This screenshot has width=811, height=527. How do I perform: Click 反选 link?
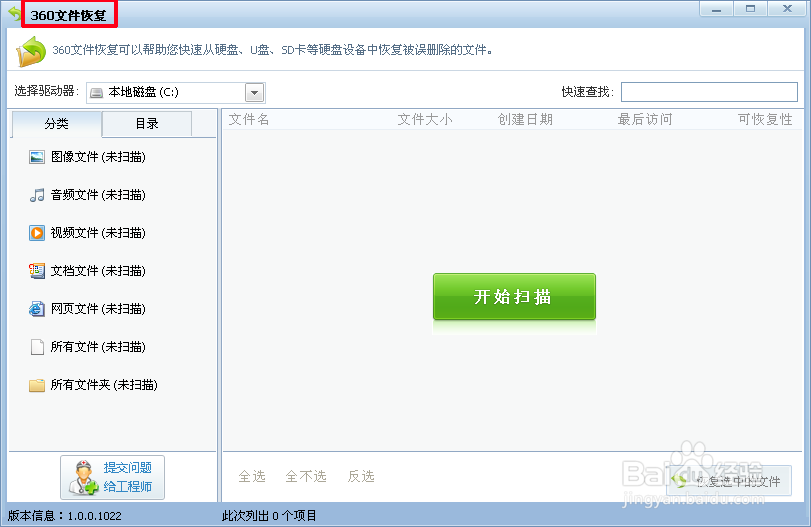click(361, 476)
